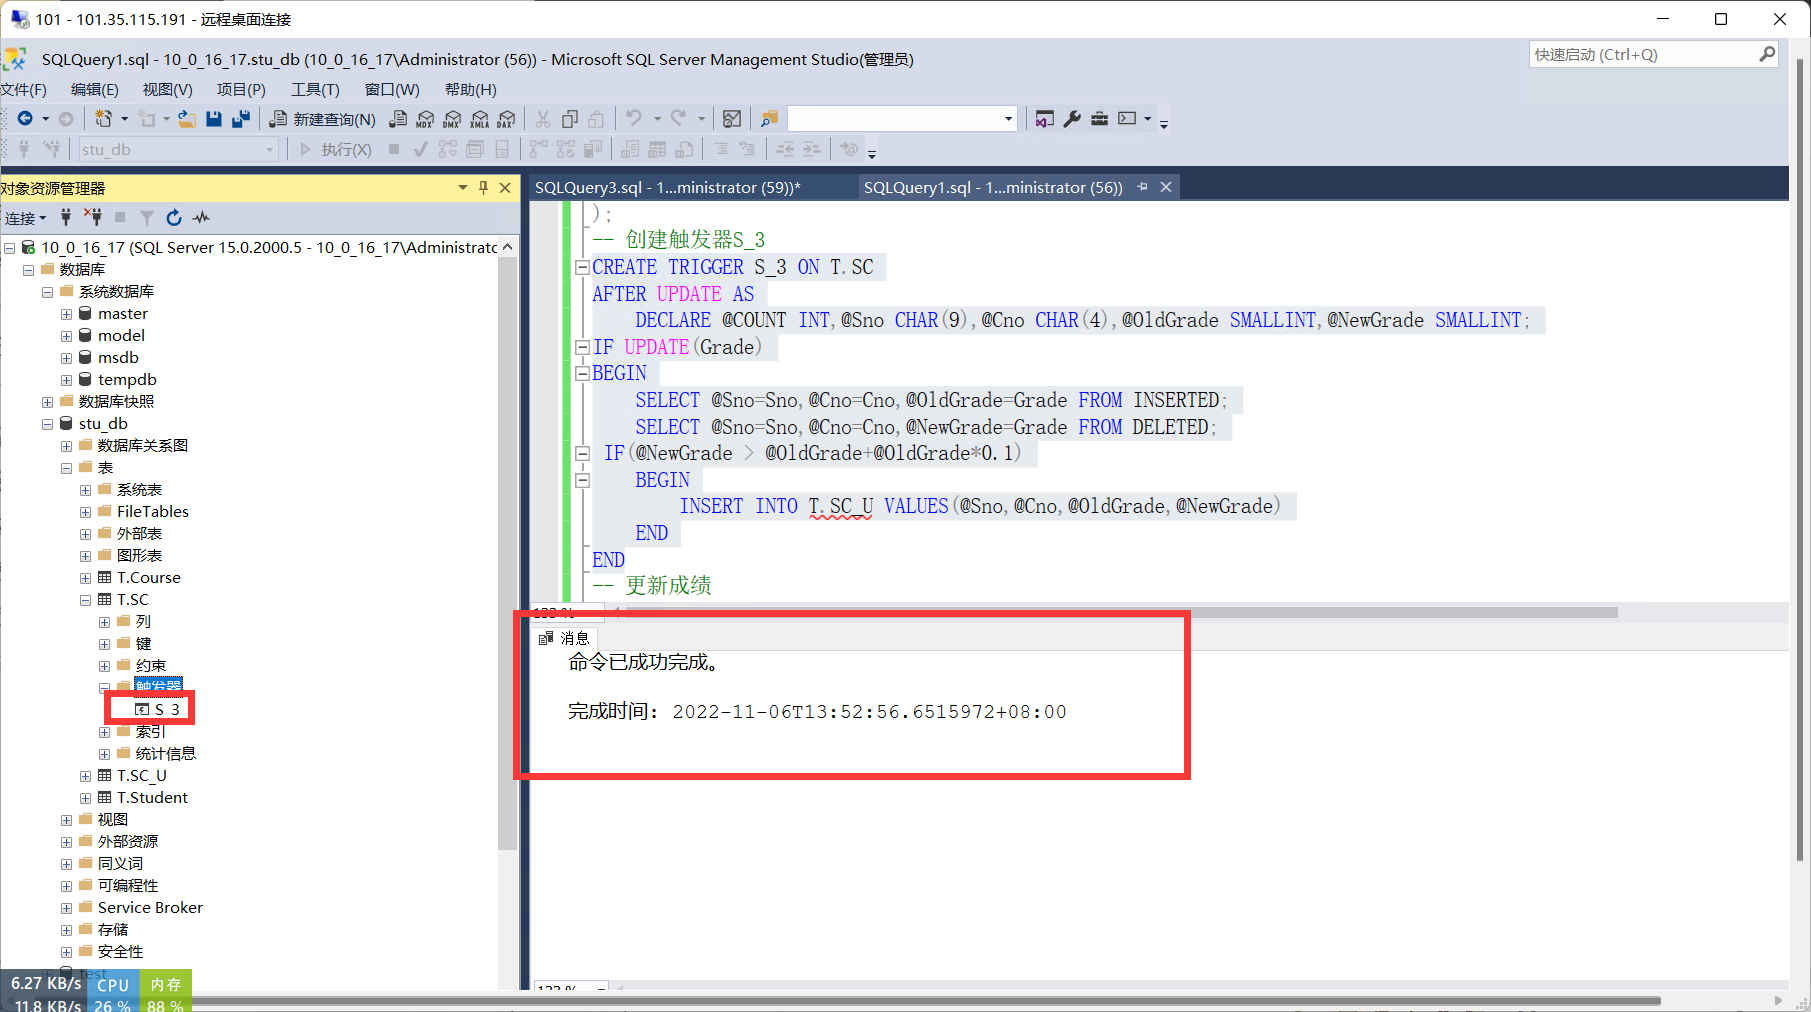Screen dimensions: 1811x1012
Task: Click the wrench Properties icon
Action: (1072, 119)
